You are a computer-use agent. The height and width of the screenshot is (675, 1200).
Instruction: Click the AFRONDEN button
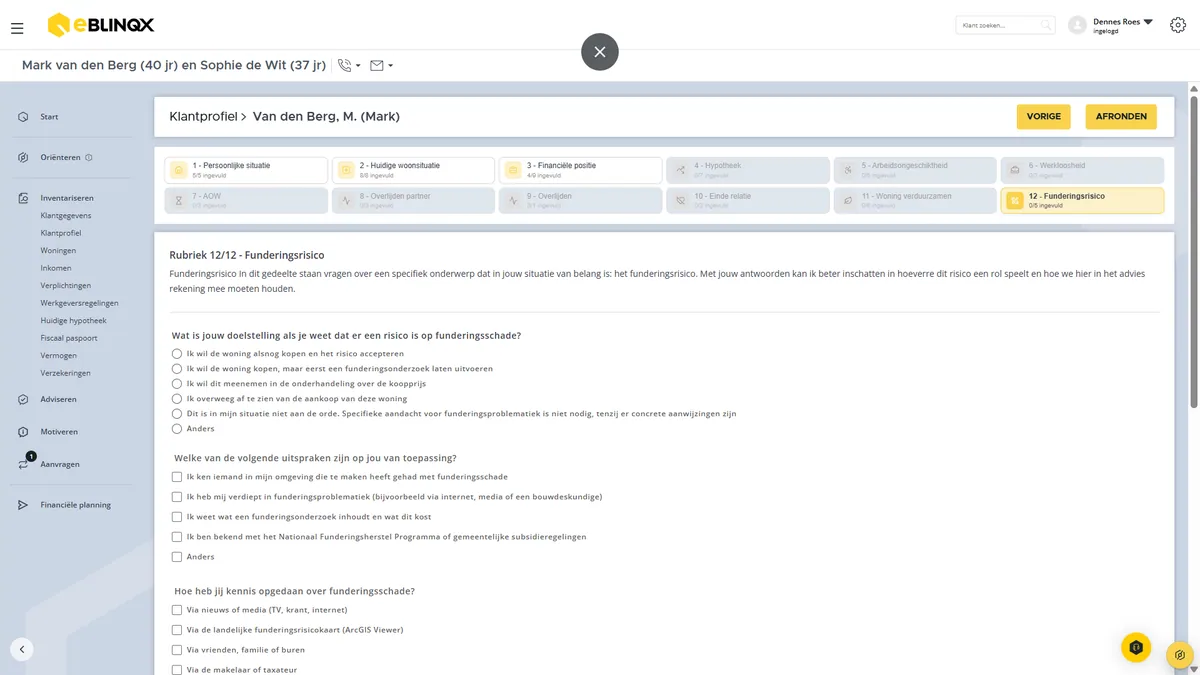click(1121, 117)
